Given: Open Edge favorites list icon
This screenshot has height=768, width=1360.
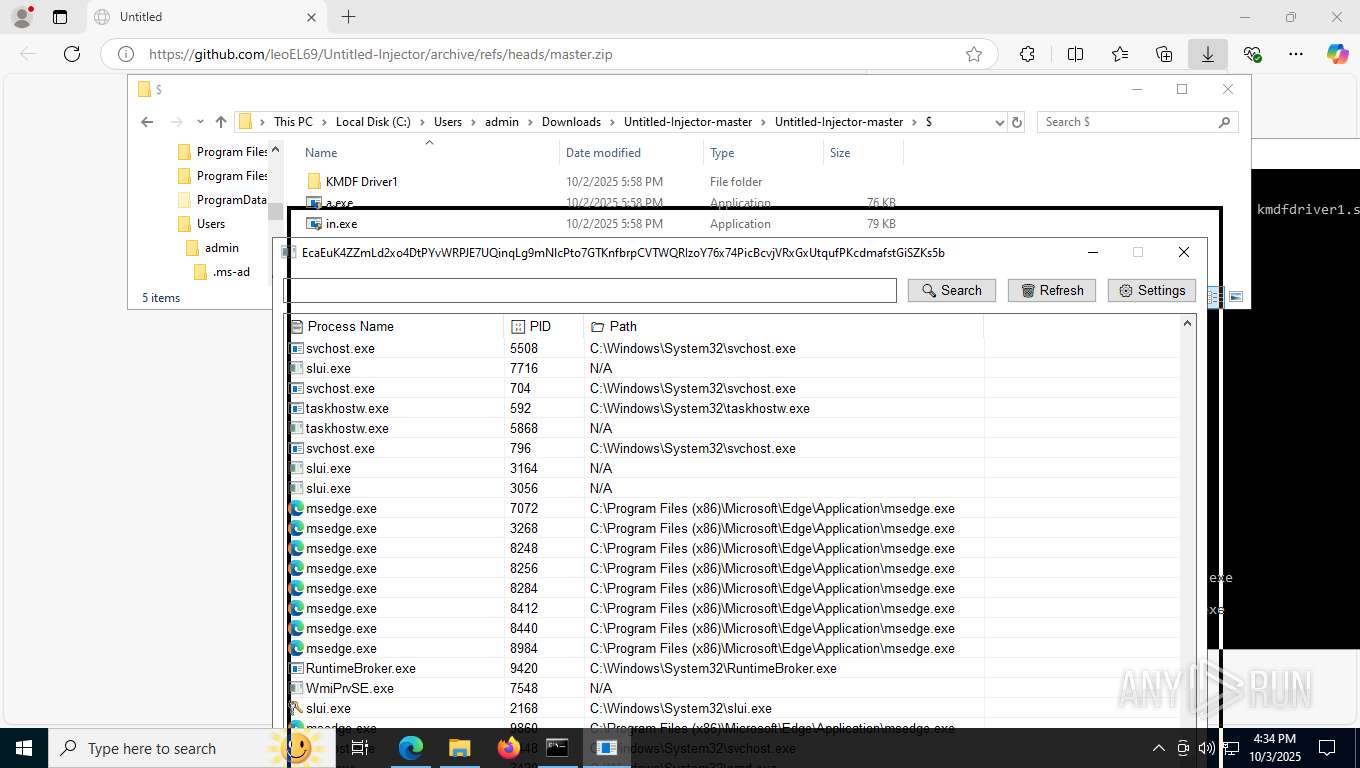Looking at the screenshot, I should (x=1119, y=54).
